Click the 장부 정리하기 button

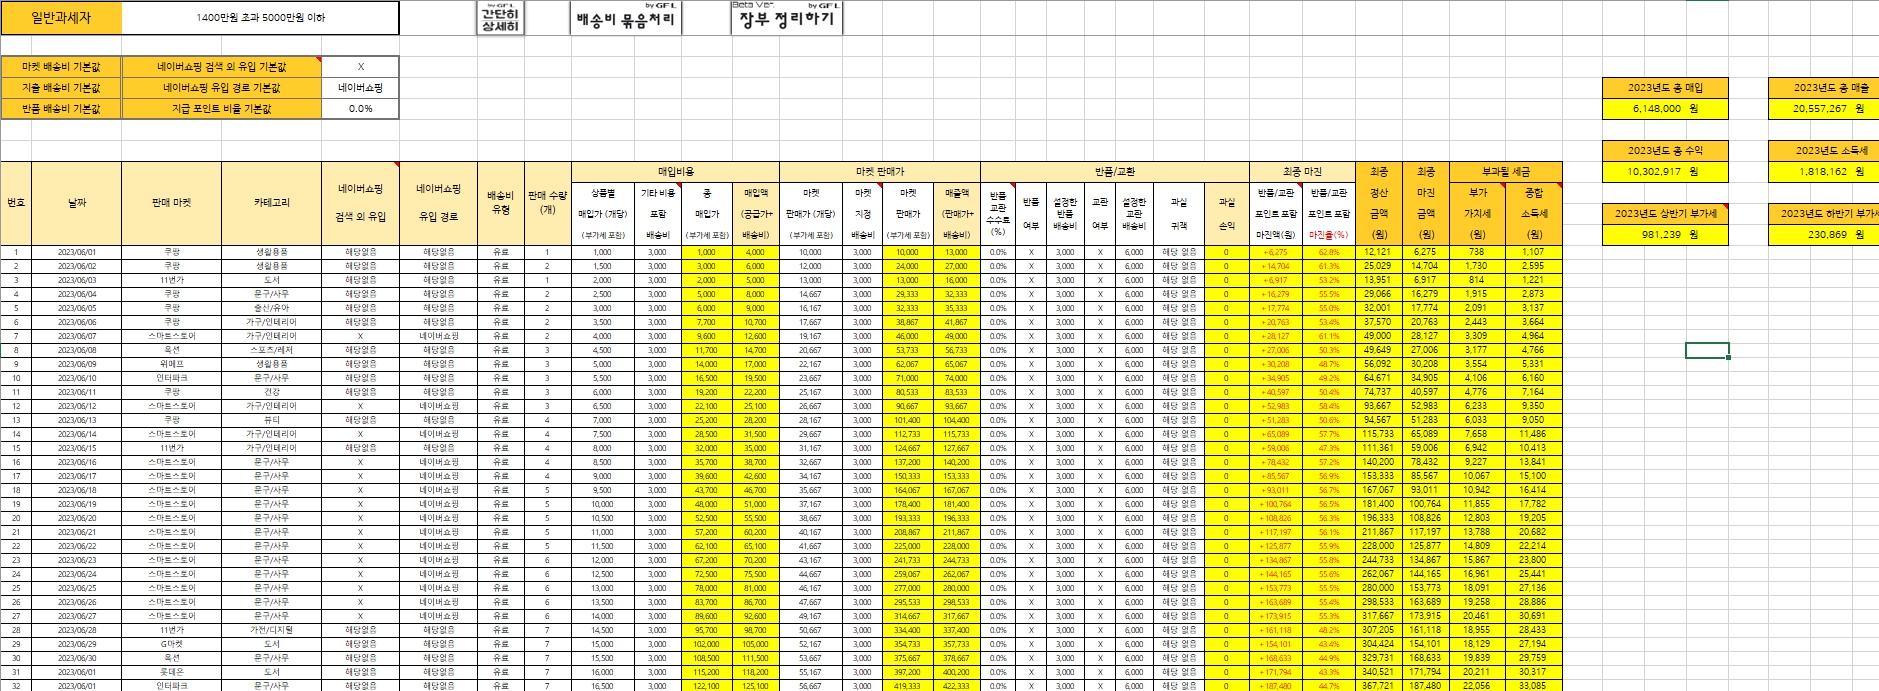click(x=787, y=18)
